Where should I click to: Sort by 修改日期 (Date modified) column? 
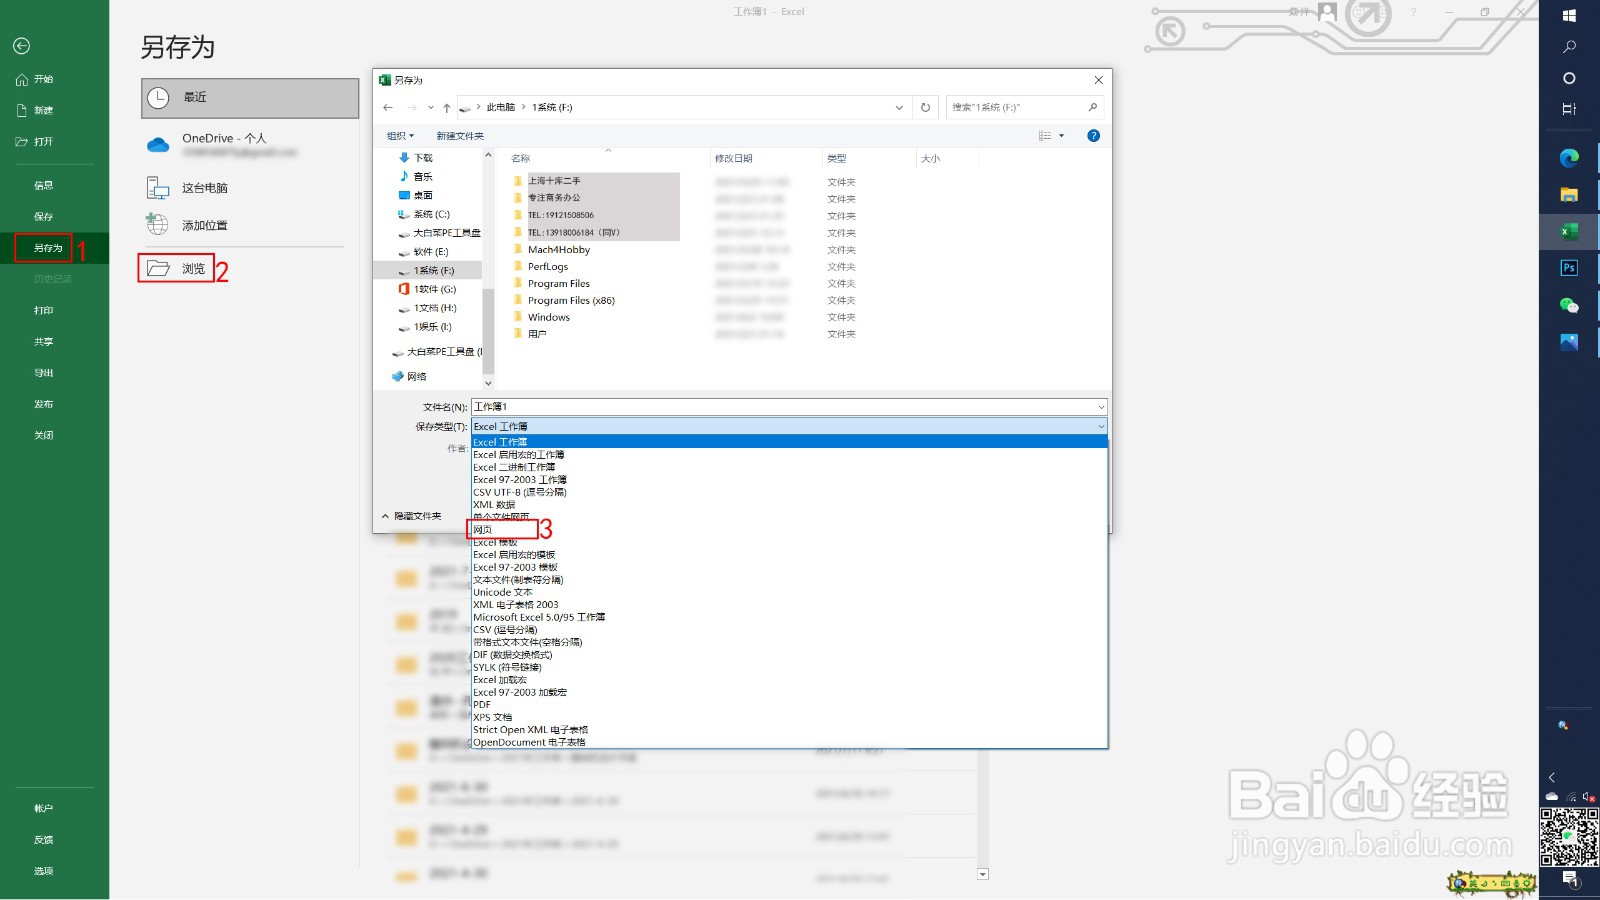(734, 158)
